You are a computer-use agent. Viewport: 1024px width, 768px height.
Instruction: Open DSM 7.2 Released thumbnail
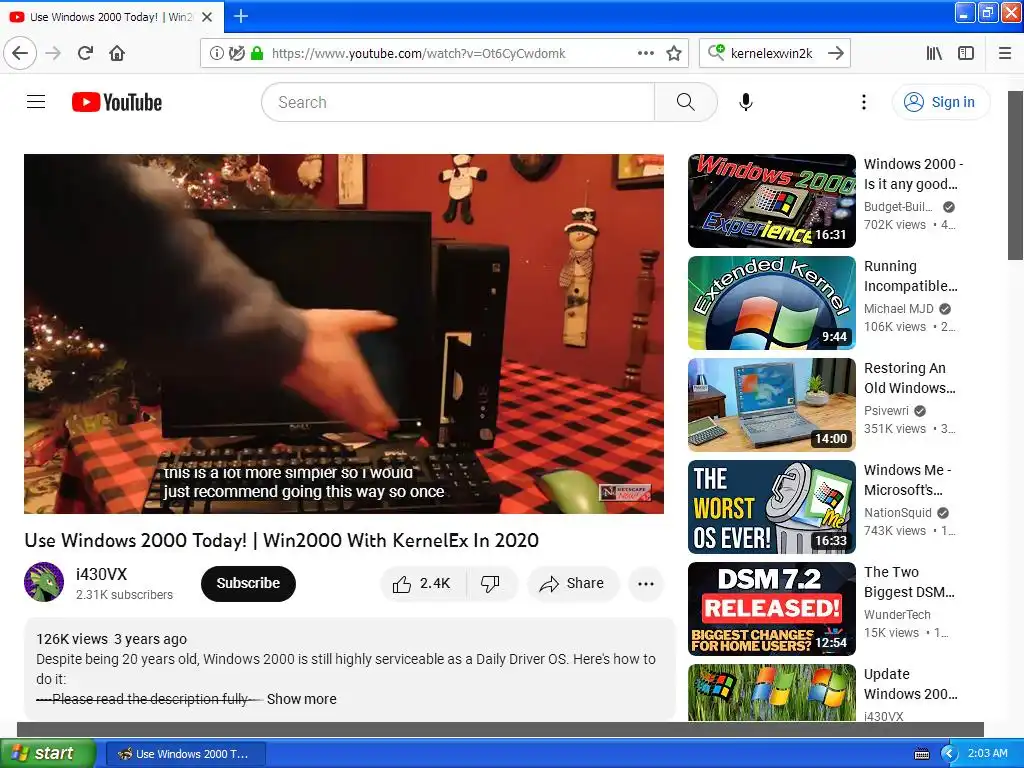tap(771, 608)
